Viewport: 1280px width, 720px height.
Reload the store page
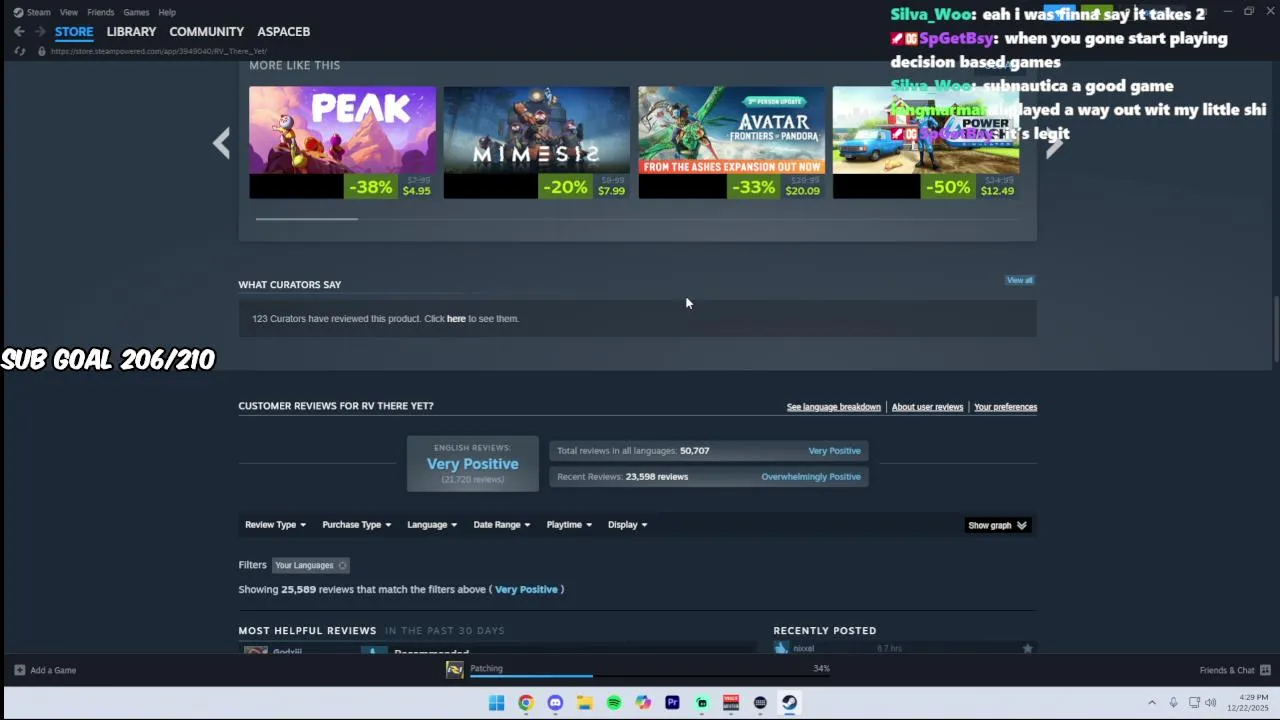click(19, 51)
